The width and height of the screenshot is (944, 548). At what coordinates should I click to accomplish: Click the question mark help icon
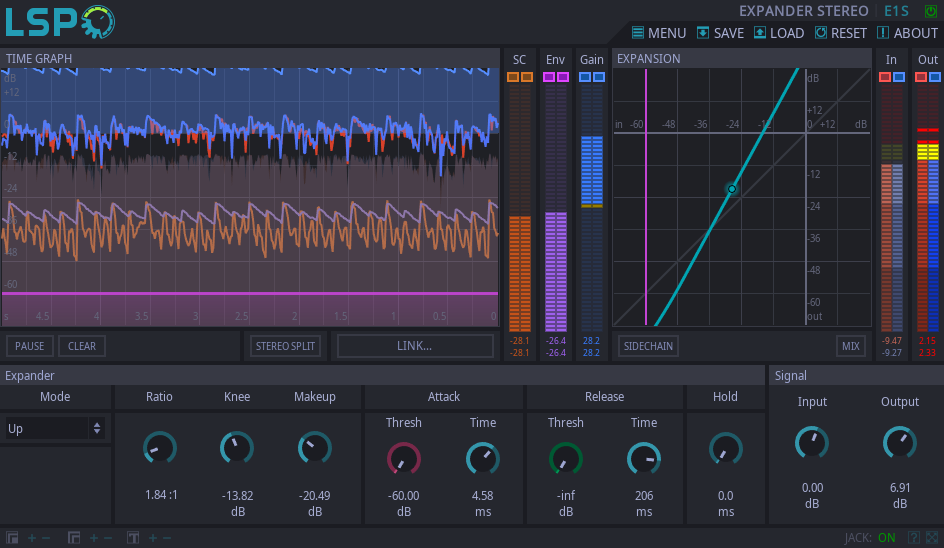pos(913,538)
